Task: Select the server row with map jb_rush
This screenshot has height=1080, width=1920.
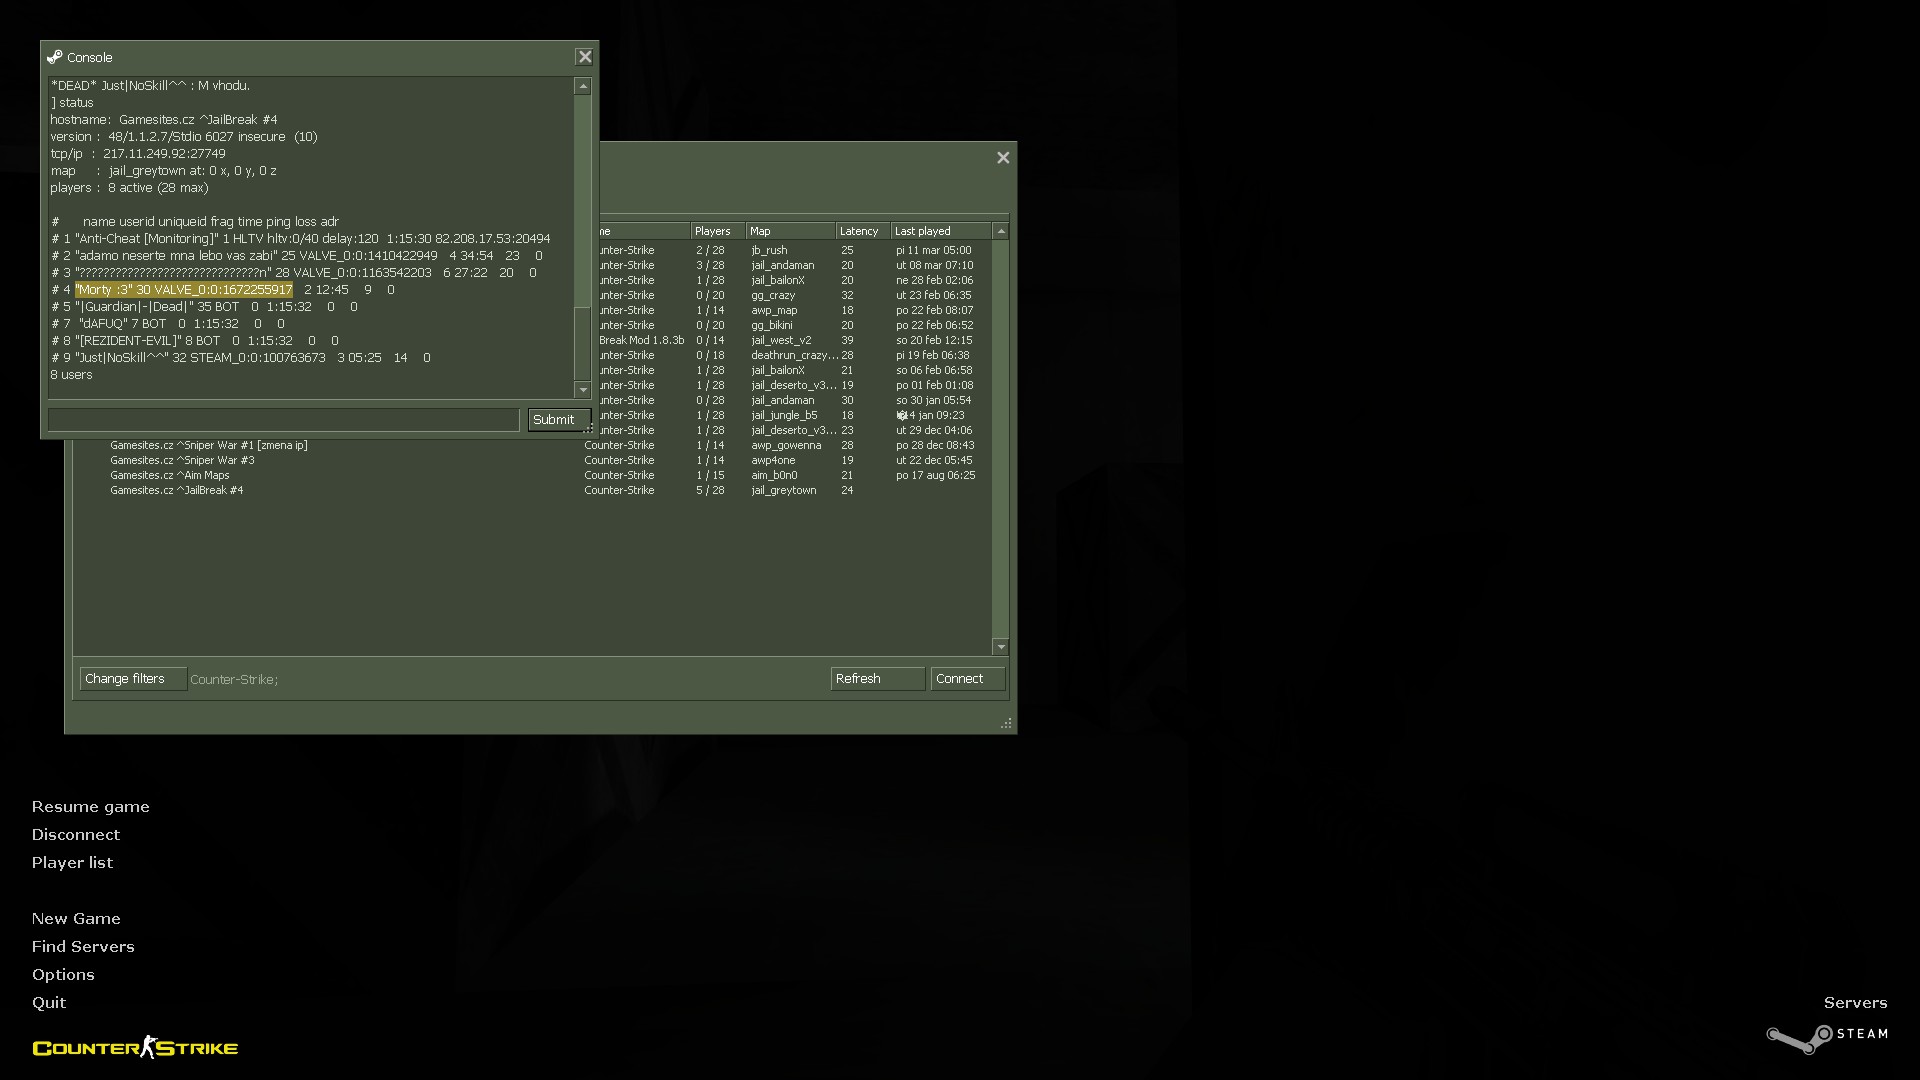Action: pos(795,251)
